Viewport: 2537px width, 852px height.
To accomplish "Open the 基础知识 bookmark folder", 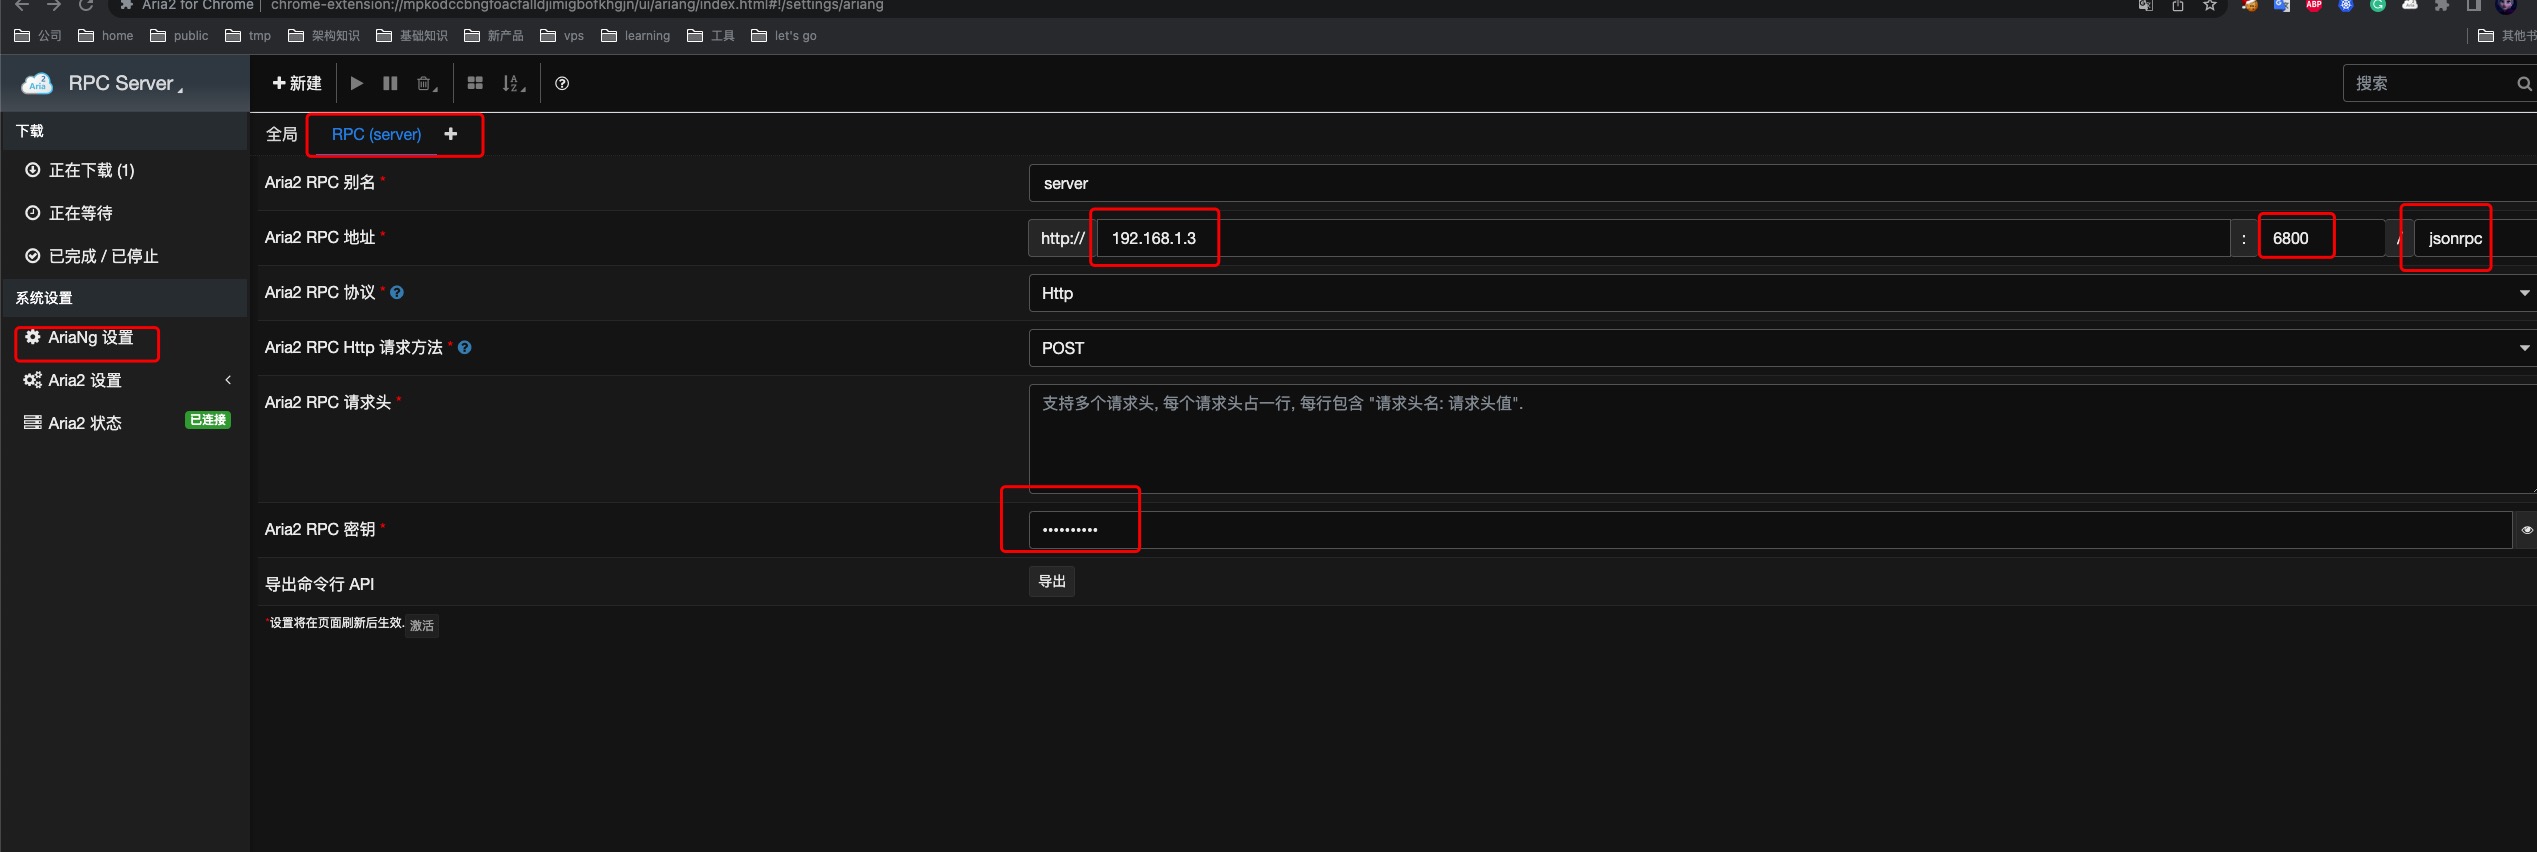I will point(412,36).
